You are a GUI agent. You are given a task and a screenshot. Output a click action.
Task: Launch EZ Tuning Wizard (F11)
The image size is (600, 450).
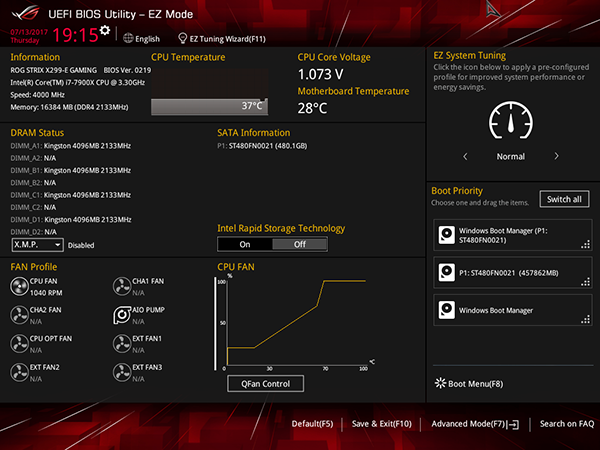222,39
